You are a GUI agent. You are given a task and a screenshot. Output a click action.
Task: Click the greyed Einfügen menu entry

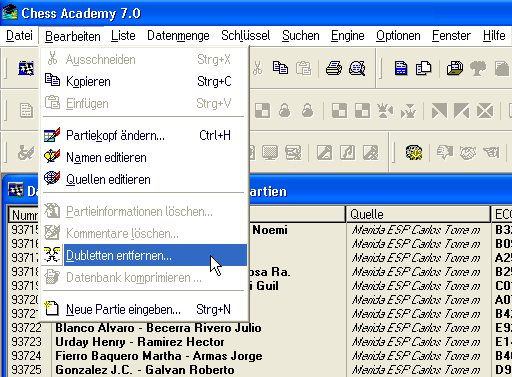(145, 103)
